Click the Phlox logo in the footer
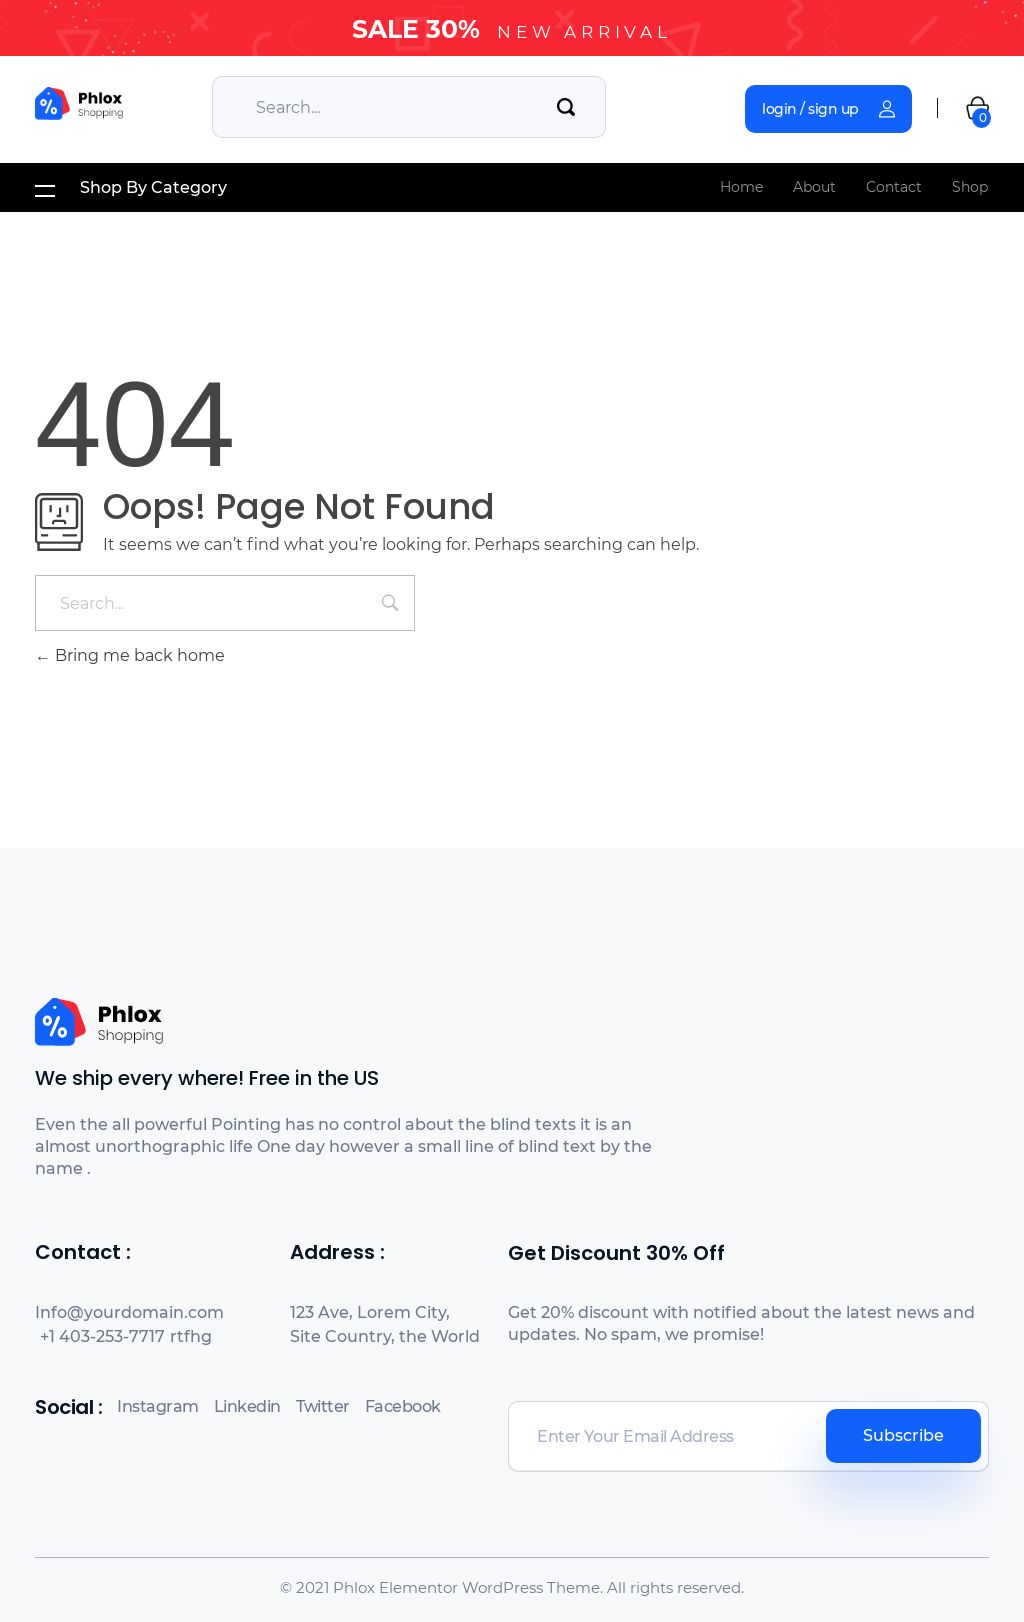 pyautogui.click(x=99, y=1022)
